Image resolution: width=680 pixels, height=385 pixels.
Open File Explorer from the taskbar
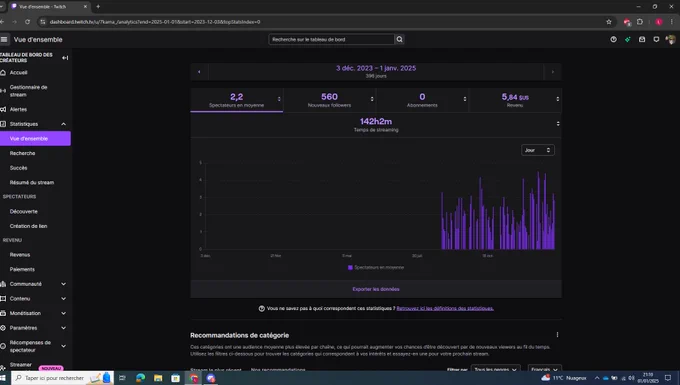(x=158, y=378)
